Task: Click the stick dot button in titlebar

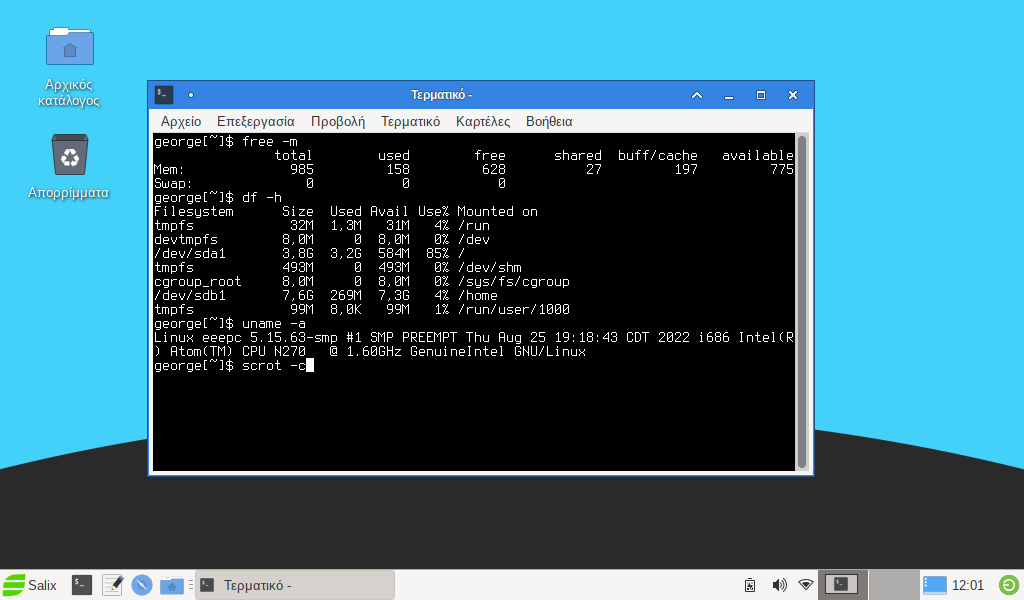Action: click(191, 95)
